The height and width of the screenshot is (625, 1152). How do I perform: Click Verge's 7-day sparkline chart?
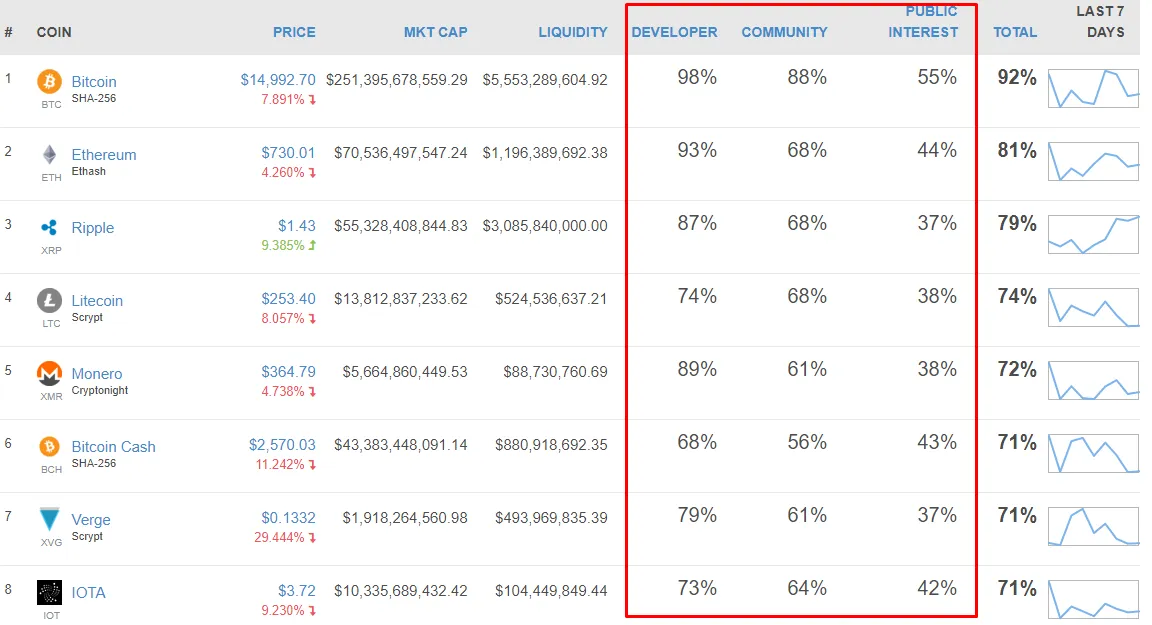(x=1093, y=526)
